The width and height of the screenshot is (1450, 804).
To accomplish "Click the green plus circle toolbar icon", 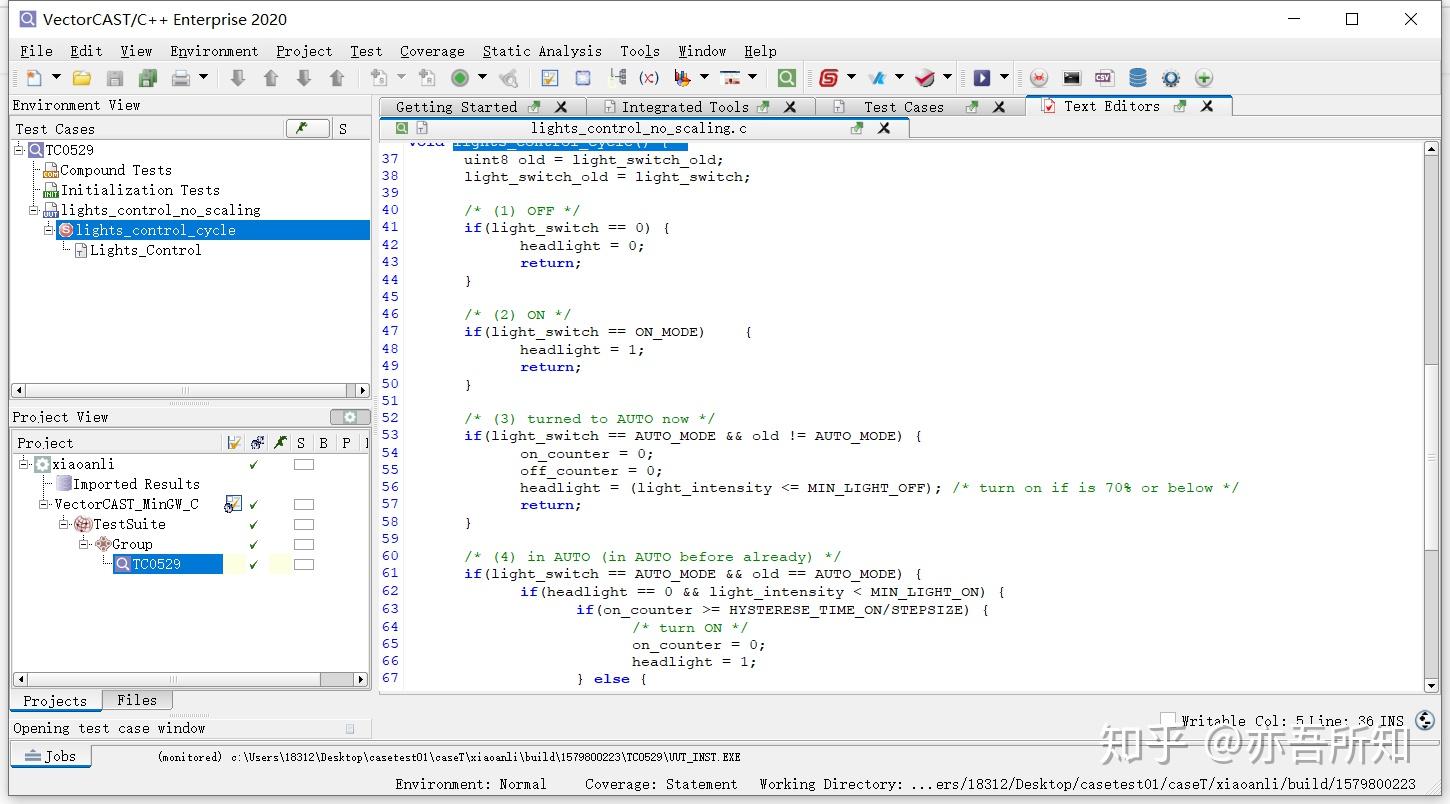I will (x=1204, y=78).
